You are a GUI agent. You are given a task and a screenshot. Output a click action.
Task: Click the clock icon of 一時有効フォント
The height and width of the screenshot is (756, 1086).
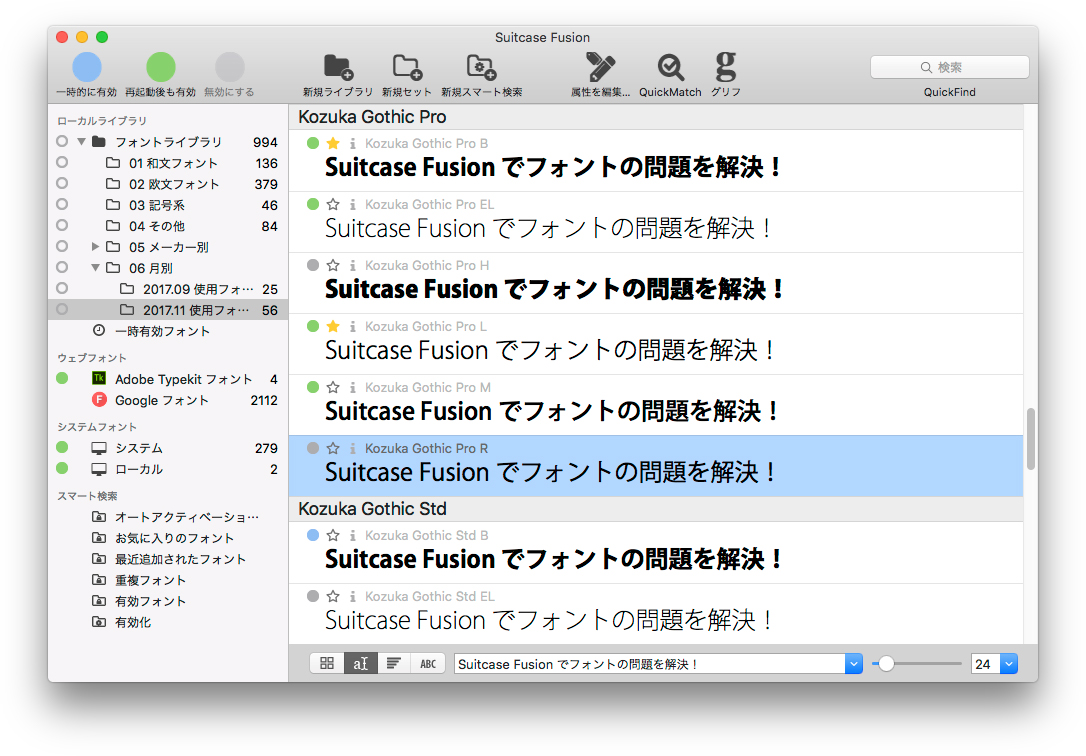99,330
